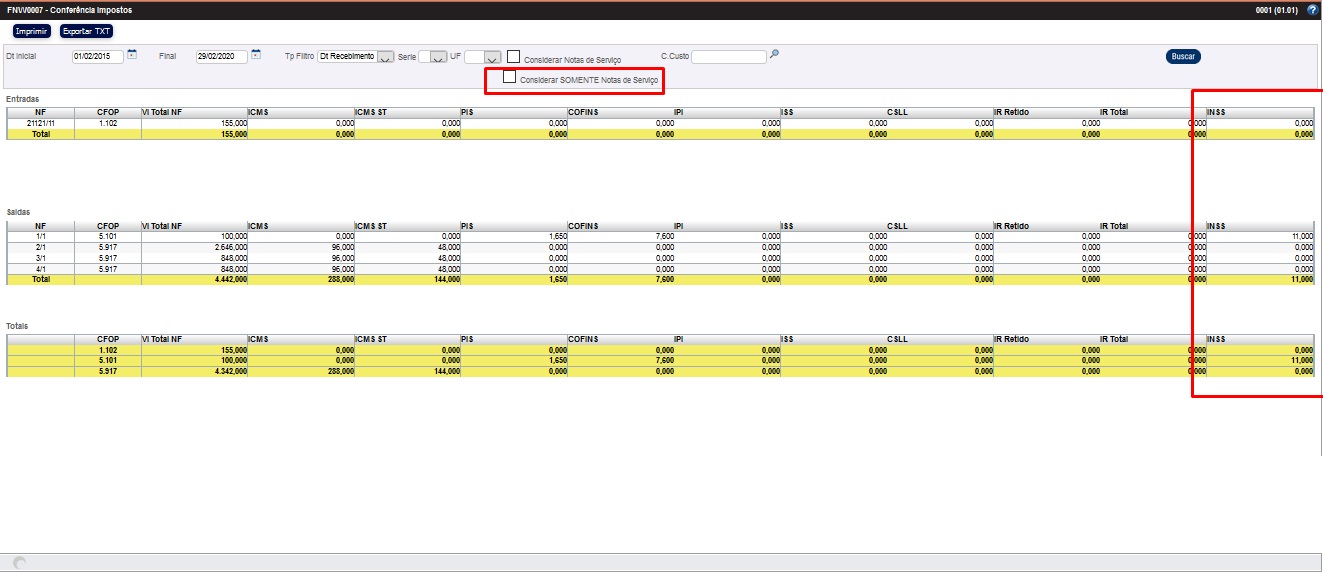Click the Final date input field
The image size is (1323, 573).
click(x=221, y=57)
